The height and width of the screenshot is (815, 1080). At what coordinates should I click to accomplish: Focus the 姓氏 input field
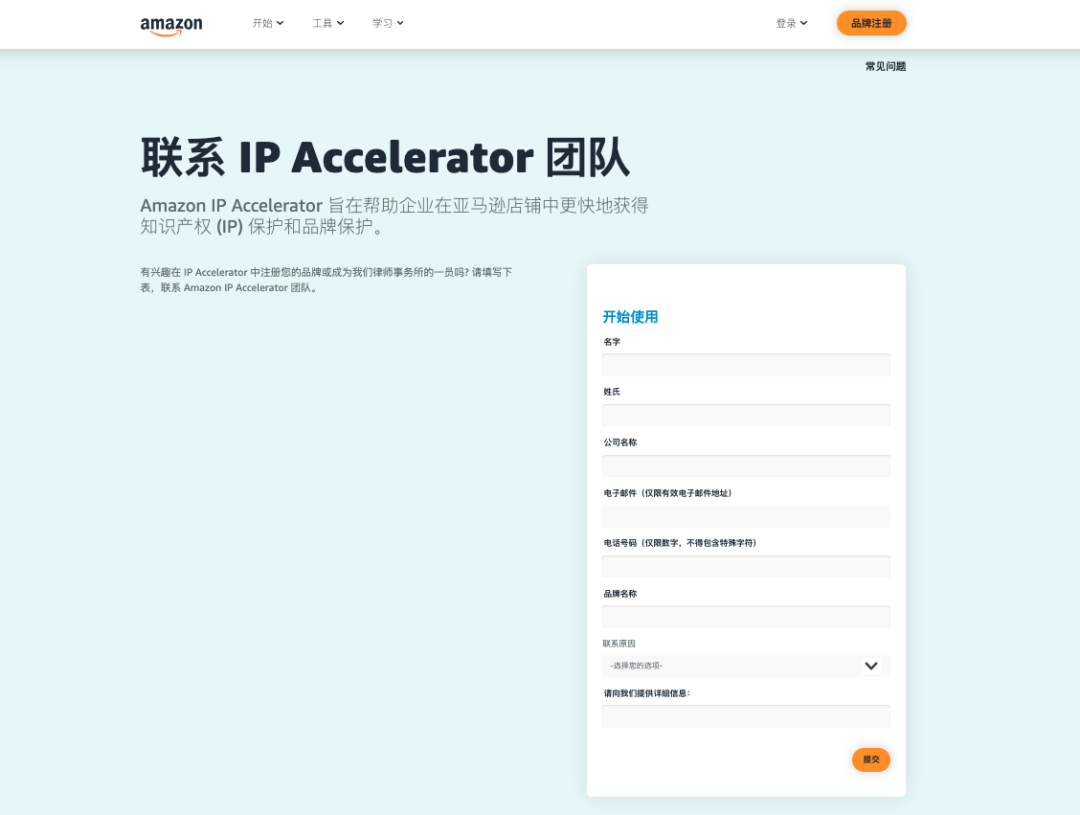point(746,415)
